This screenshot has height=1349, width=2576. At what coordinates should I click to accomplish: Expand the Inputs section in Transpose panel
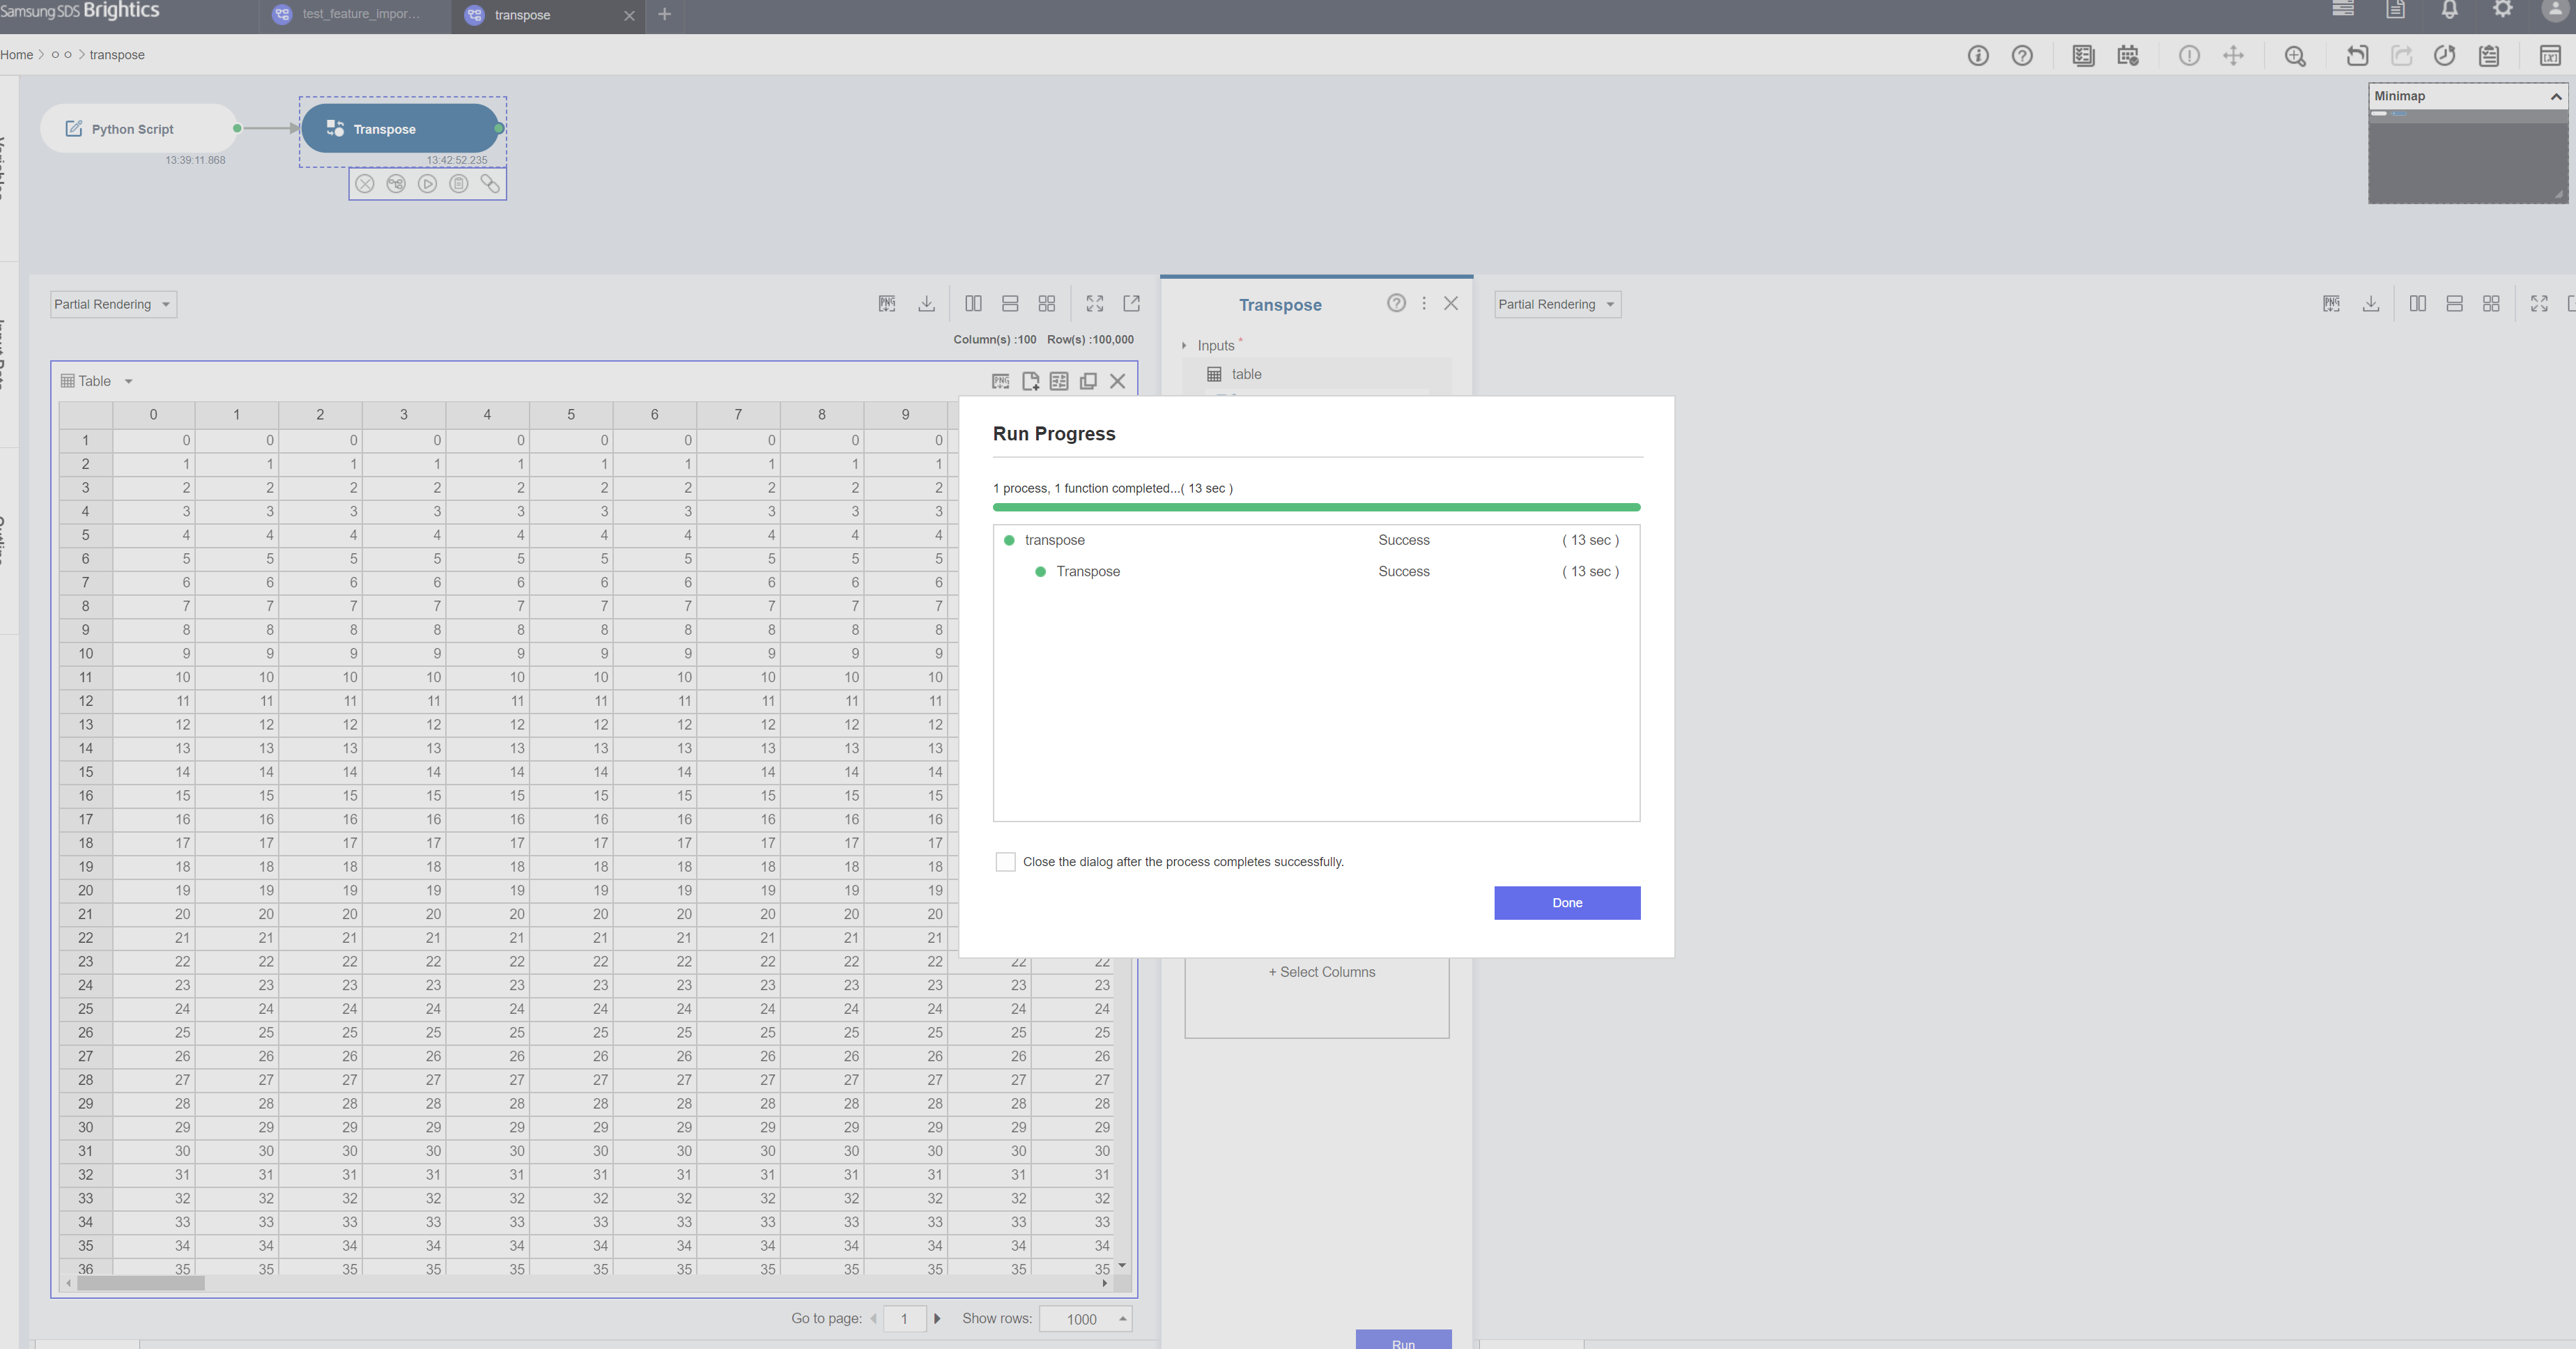[1185, 345]
